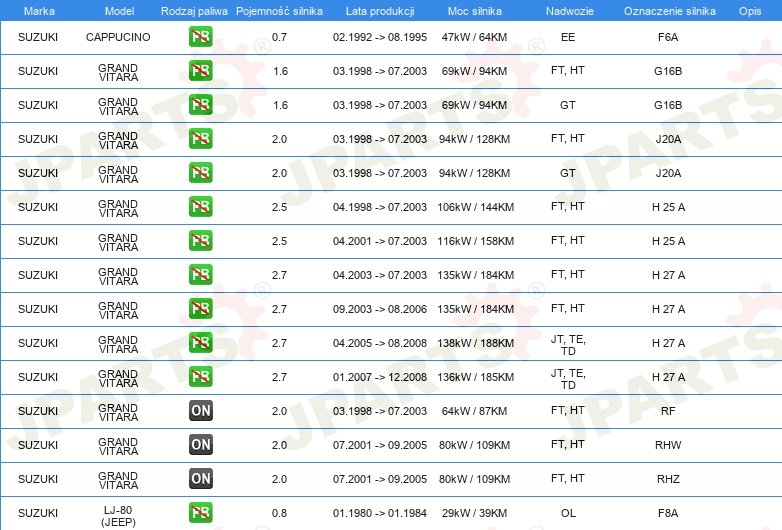Click the 02.1992 -> 08.1995 production years
Screen dimensions: 782x530
tap(380, 37)
